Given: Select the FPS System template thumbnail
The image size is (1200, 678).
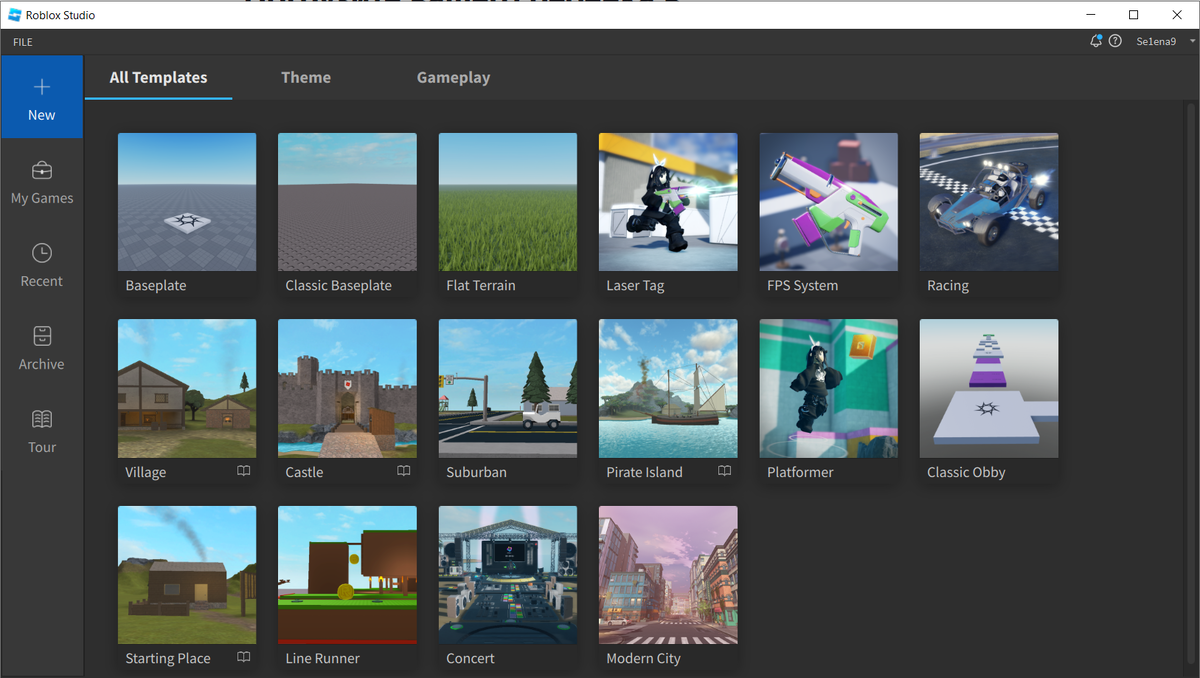Looking at the screenshot, I should coord(829,202).
